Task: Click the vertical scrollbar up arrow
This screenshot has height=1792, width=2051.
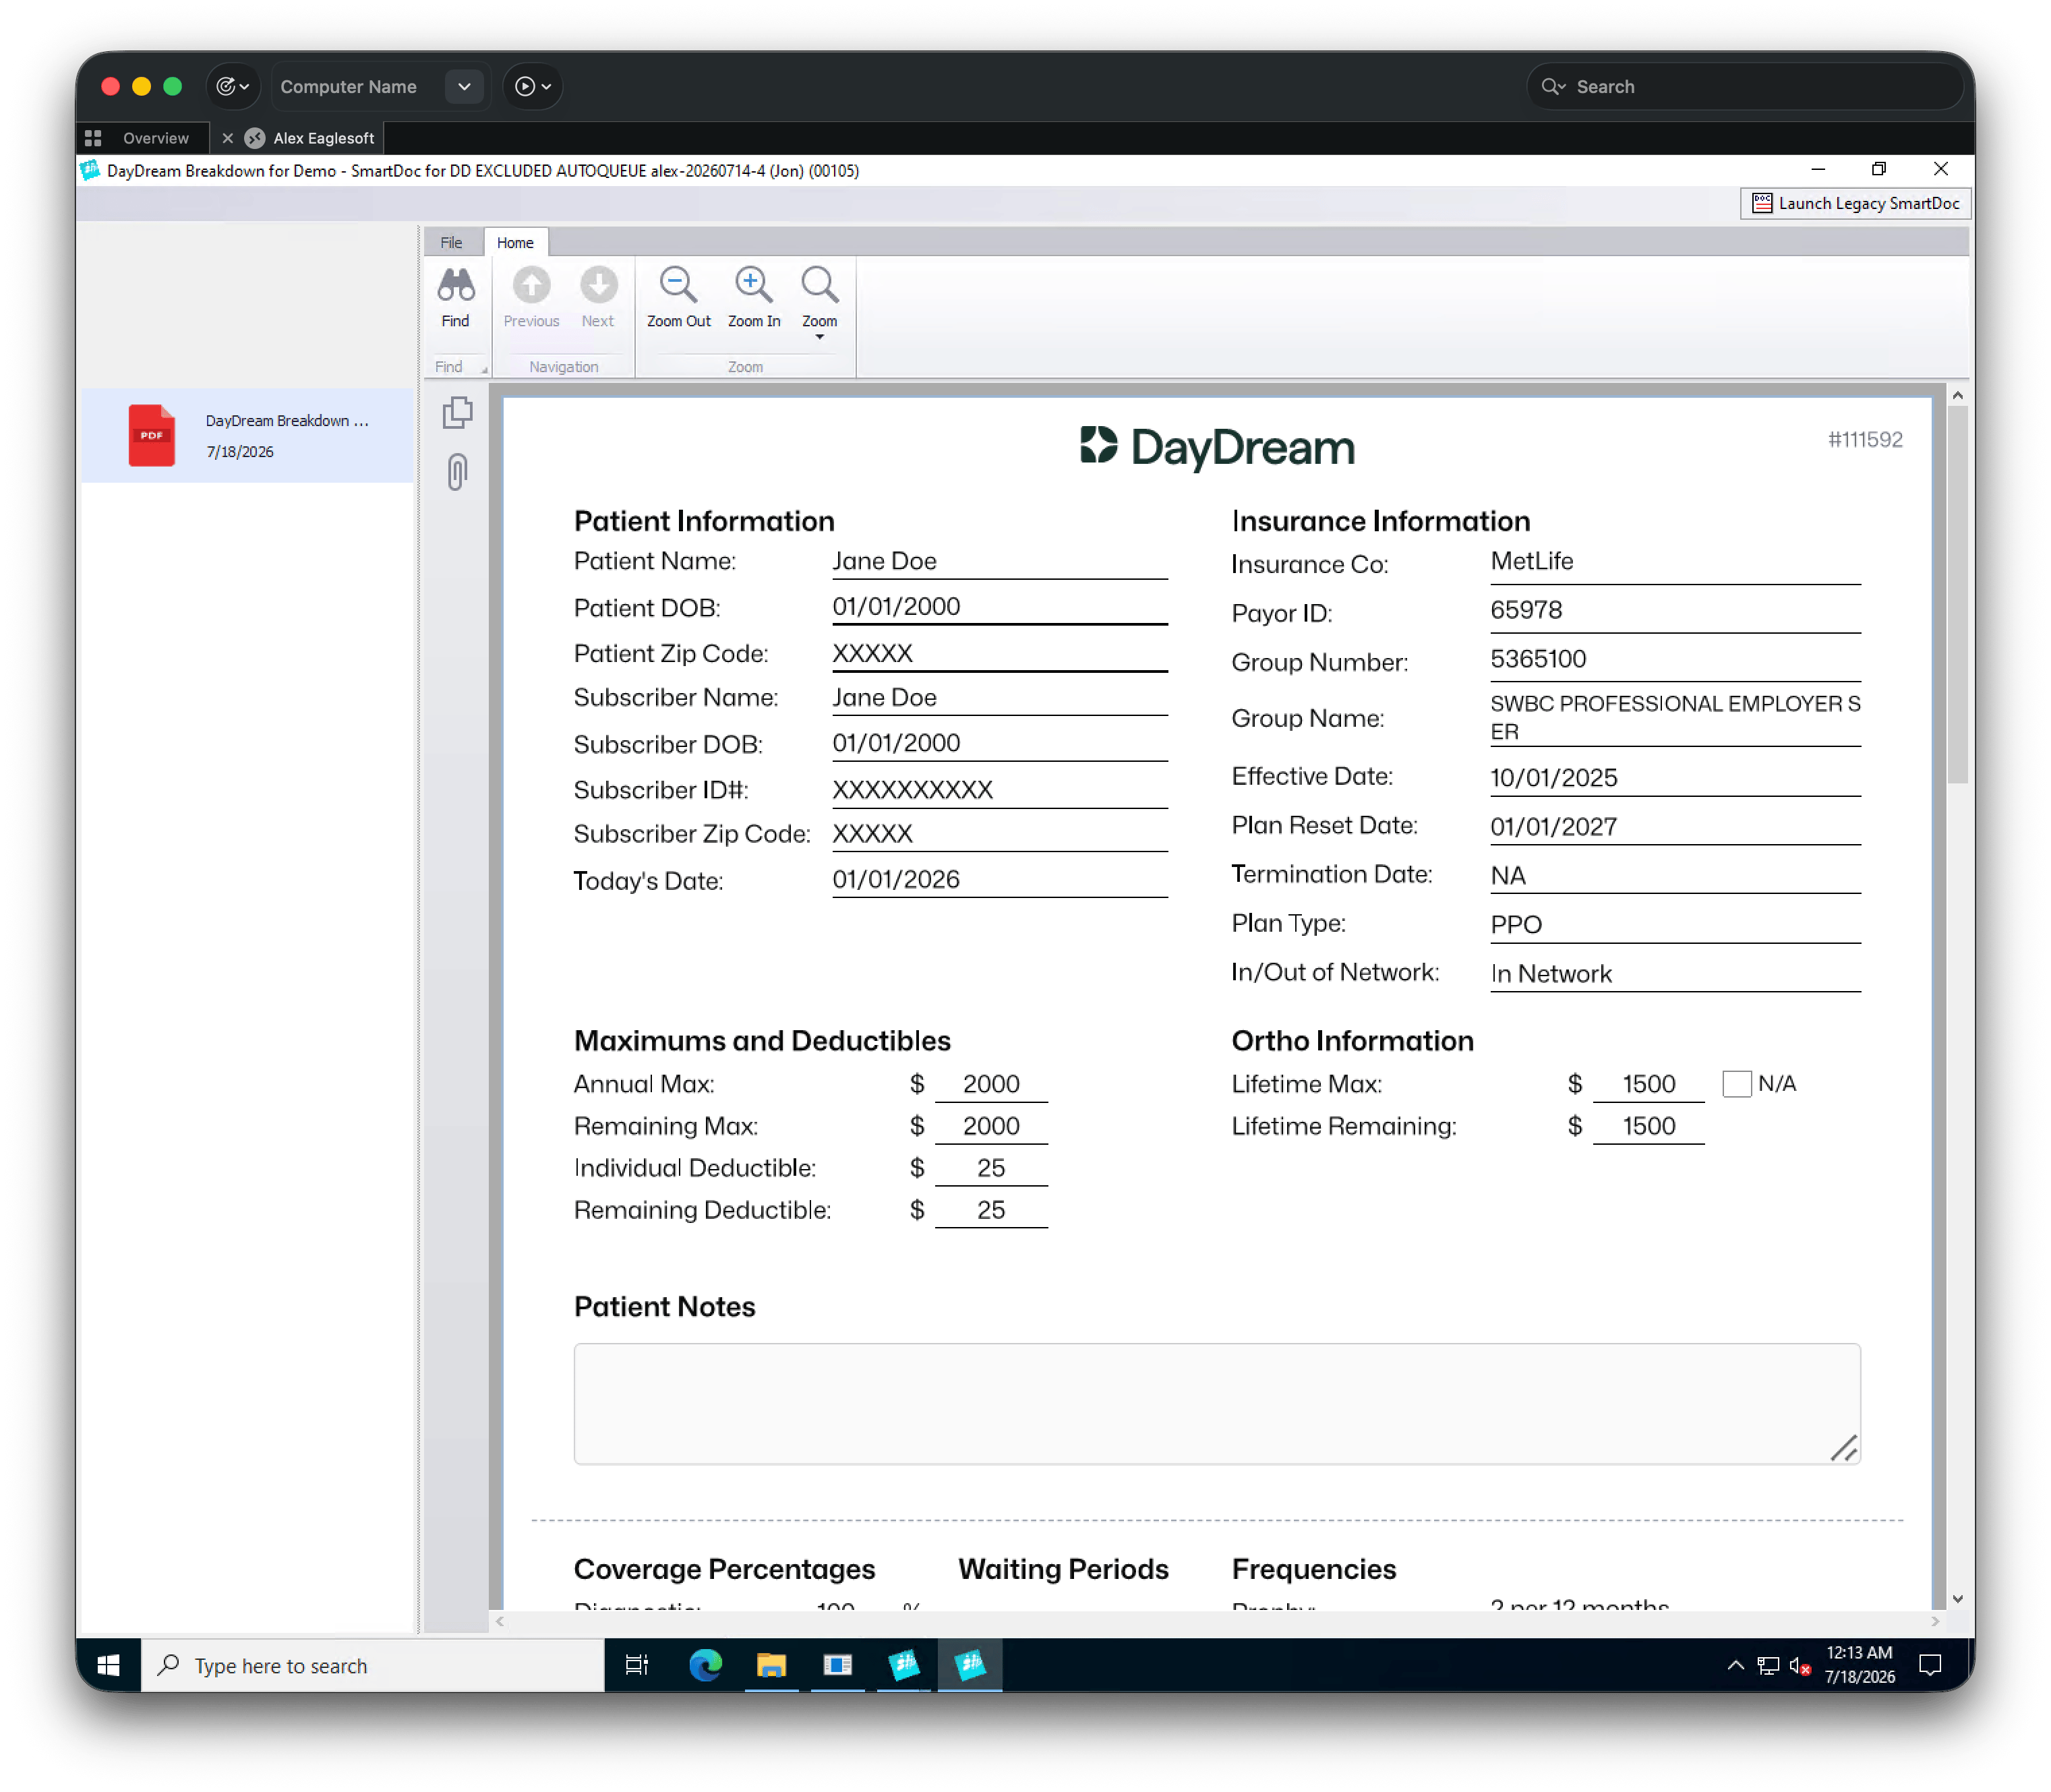Action: click(x=1957, y=396)
